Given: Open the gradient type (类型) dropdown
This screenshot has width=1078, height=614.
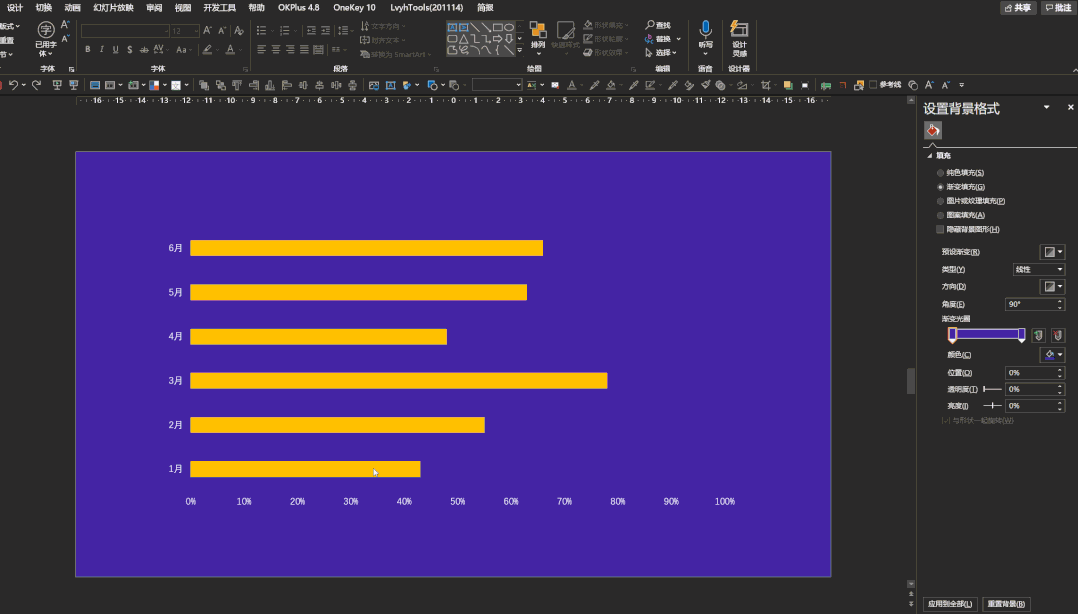Looking at the screenshot, I should [x=1039, y=269].
